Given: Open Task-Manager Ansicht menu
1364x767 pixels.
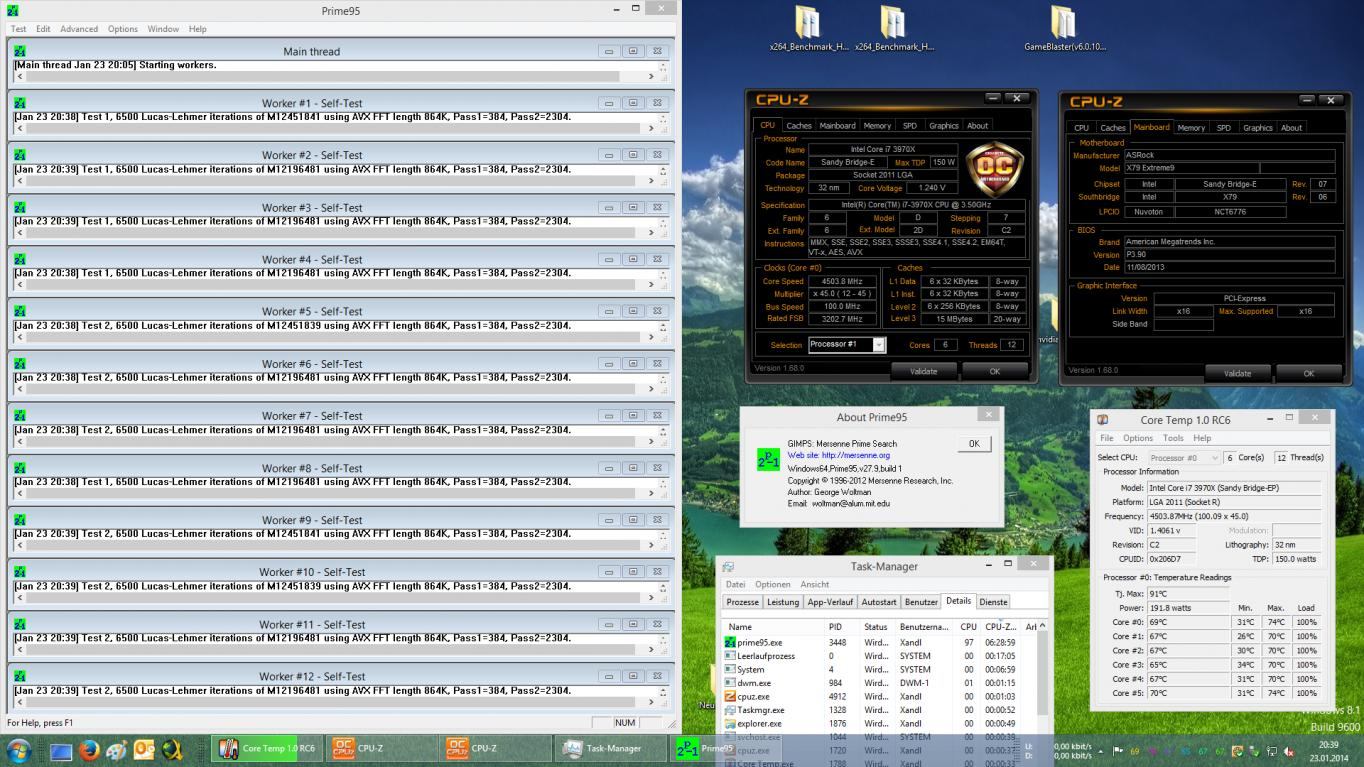Looking at the screenshot, I should (814, 584).
